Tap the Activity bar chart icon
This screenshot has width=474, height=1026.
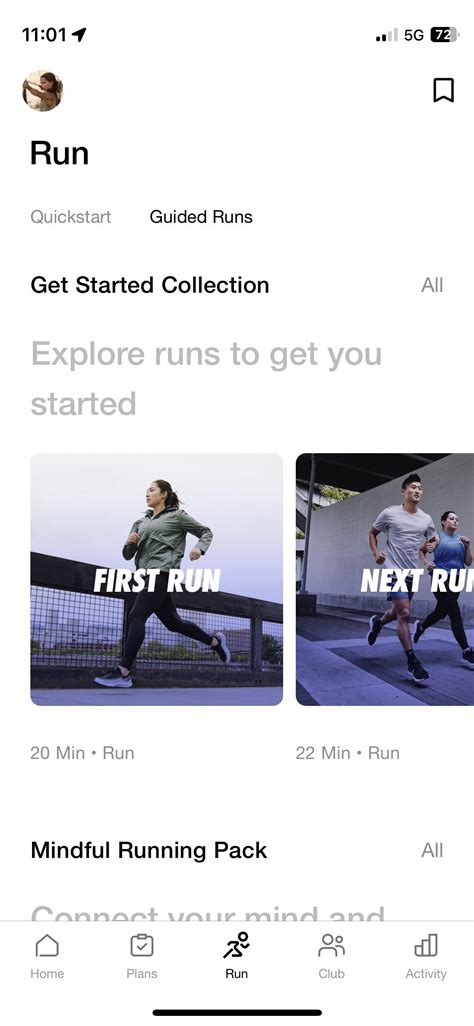click(x=426, y=945)
